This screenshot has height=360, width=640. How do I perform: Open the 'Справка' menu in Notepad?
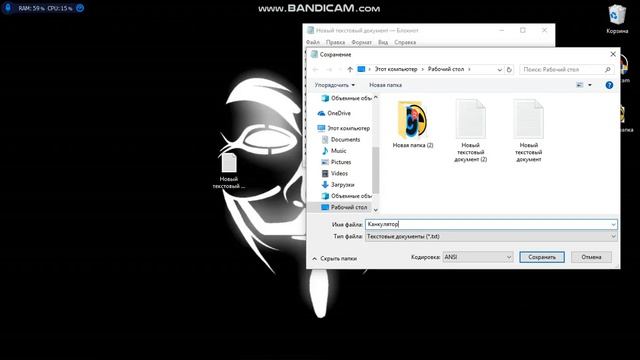405,42
